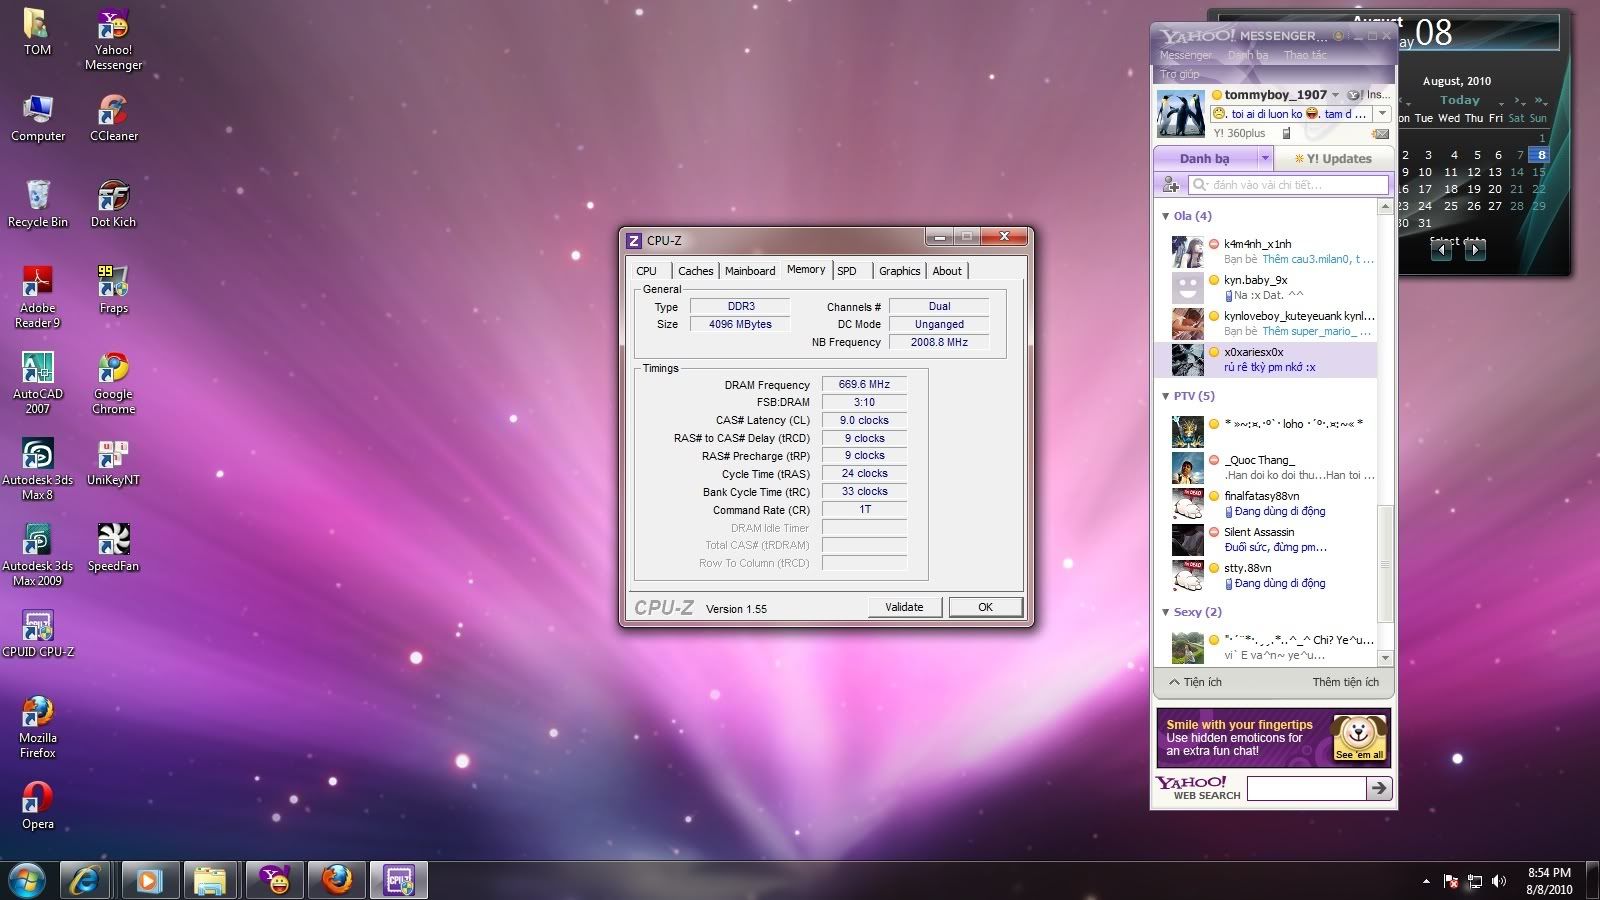
Task: Open the Trợ giúp menu
Action: point(1180,74)
